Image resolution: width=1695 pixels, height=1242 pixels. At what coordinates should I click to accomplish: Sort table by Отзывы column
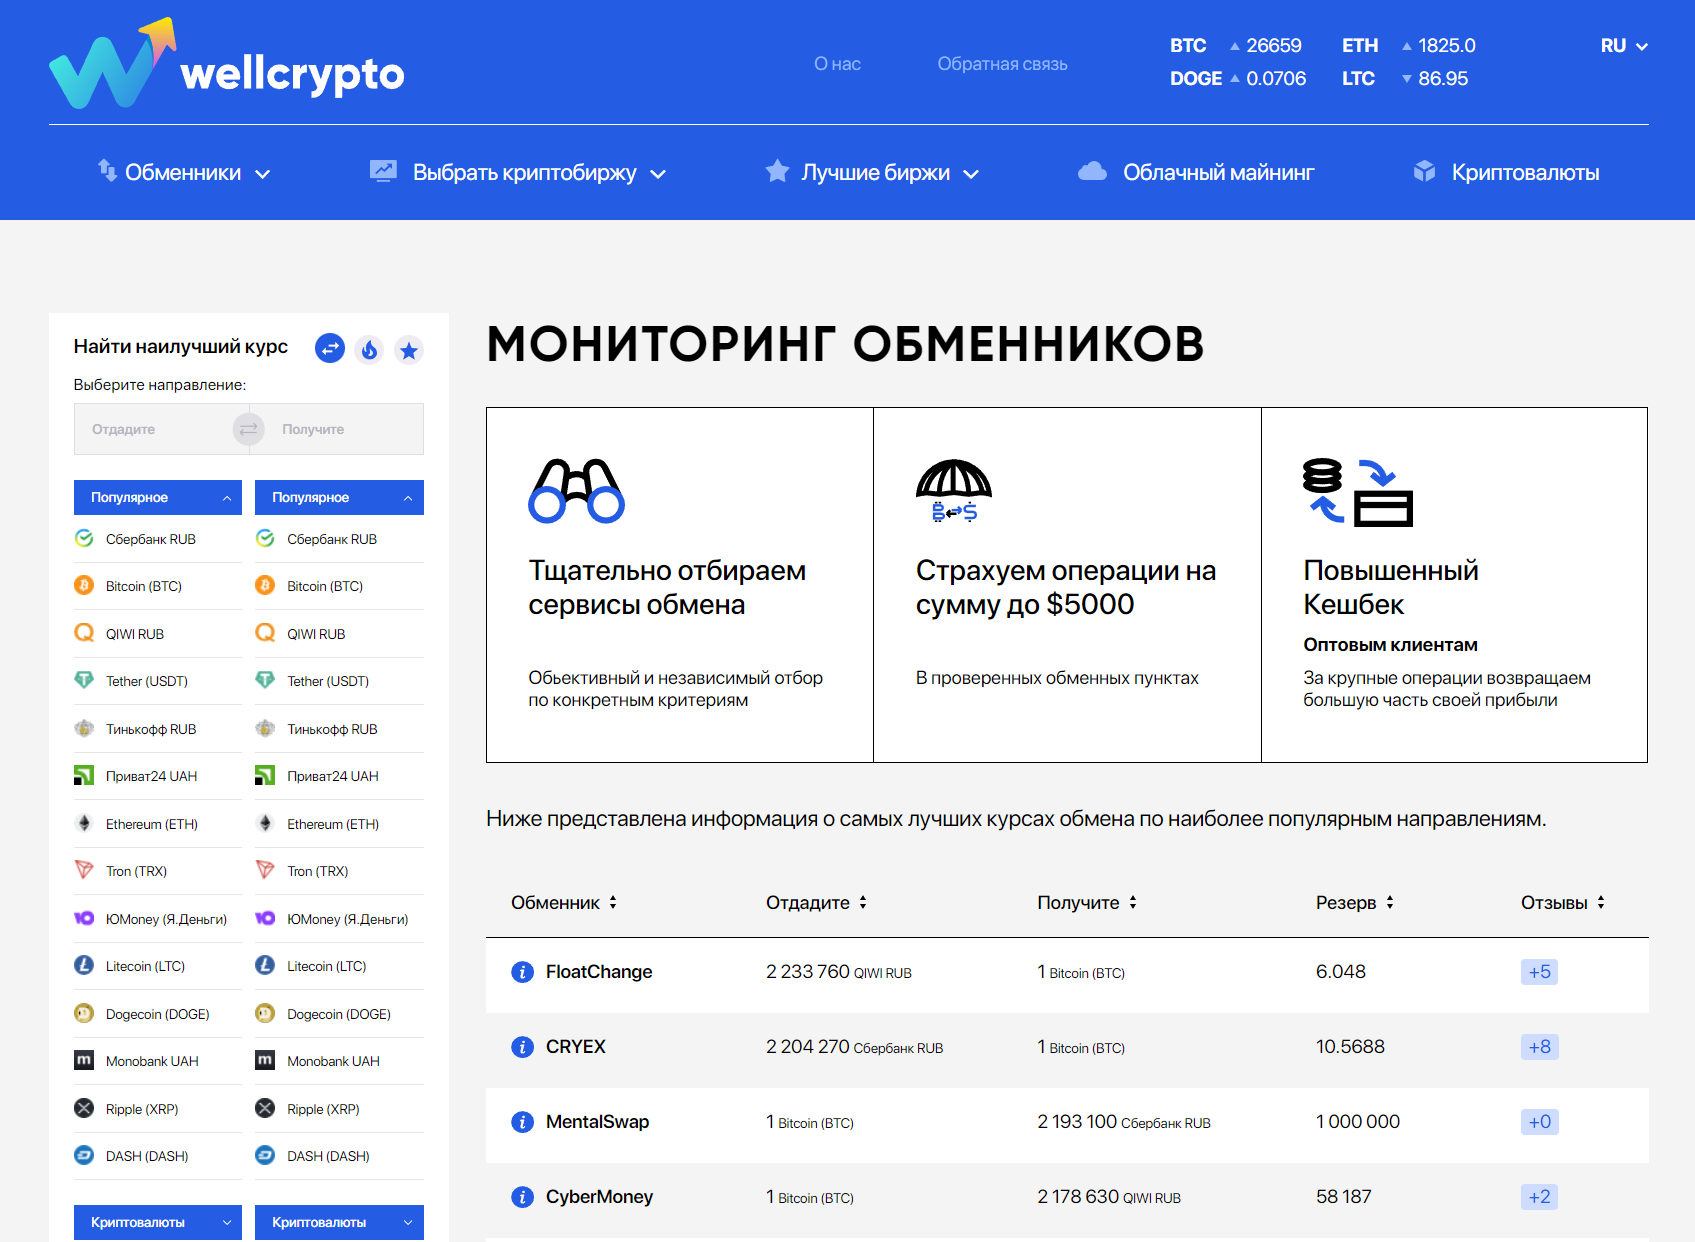[1563, 903]
